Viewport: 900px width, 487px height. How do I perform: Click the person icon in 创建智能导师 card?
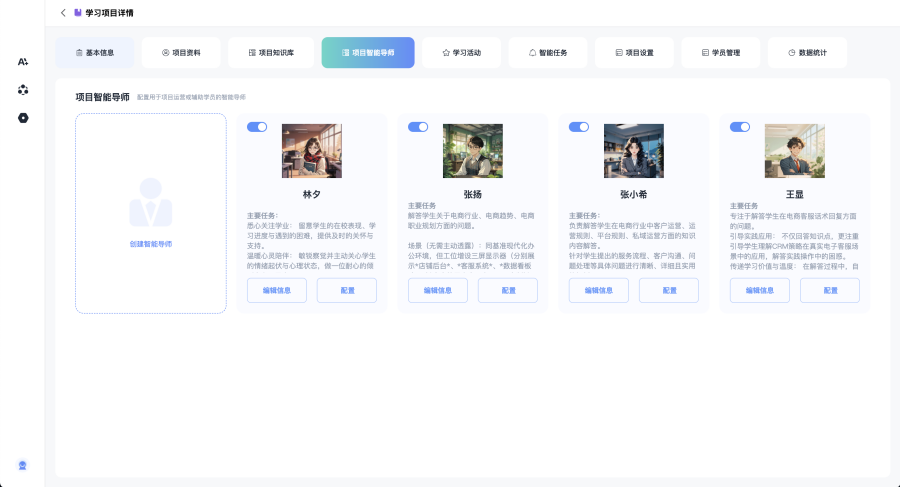150,202
